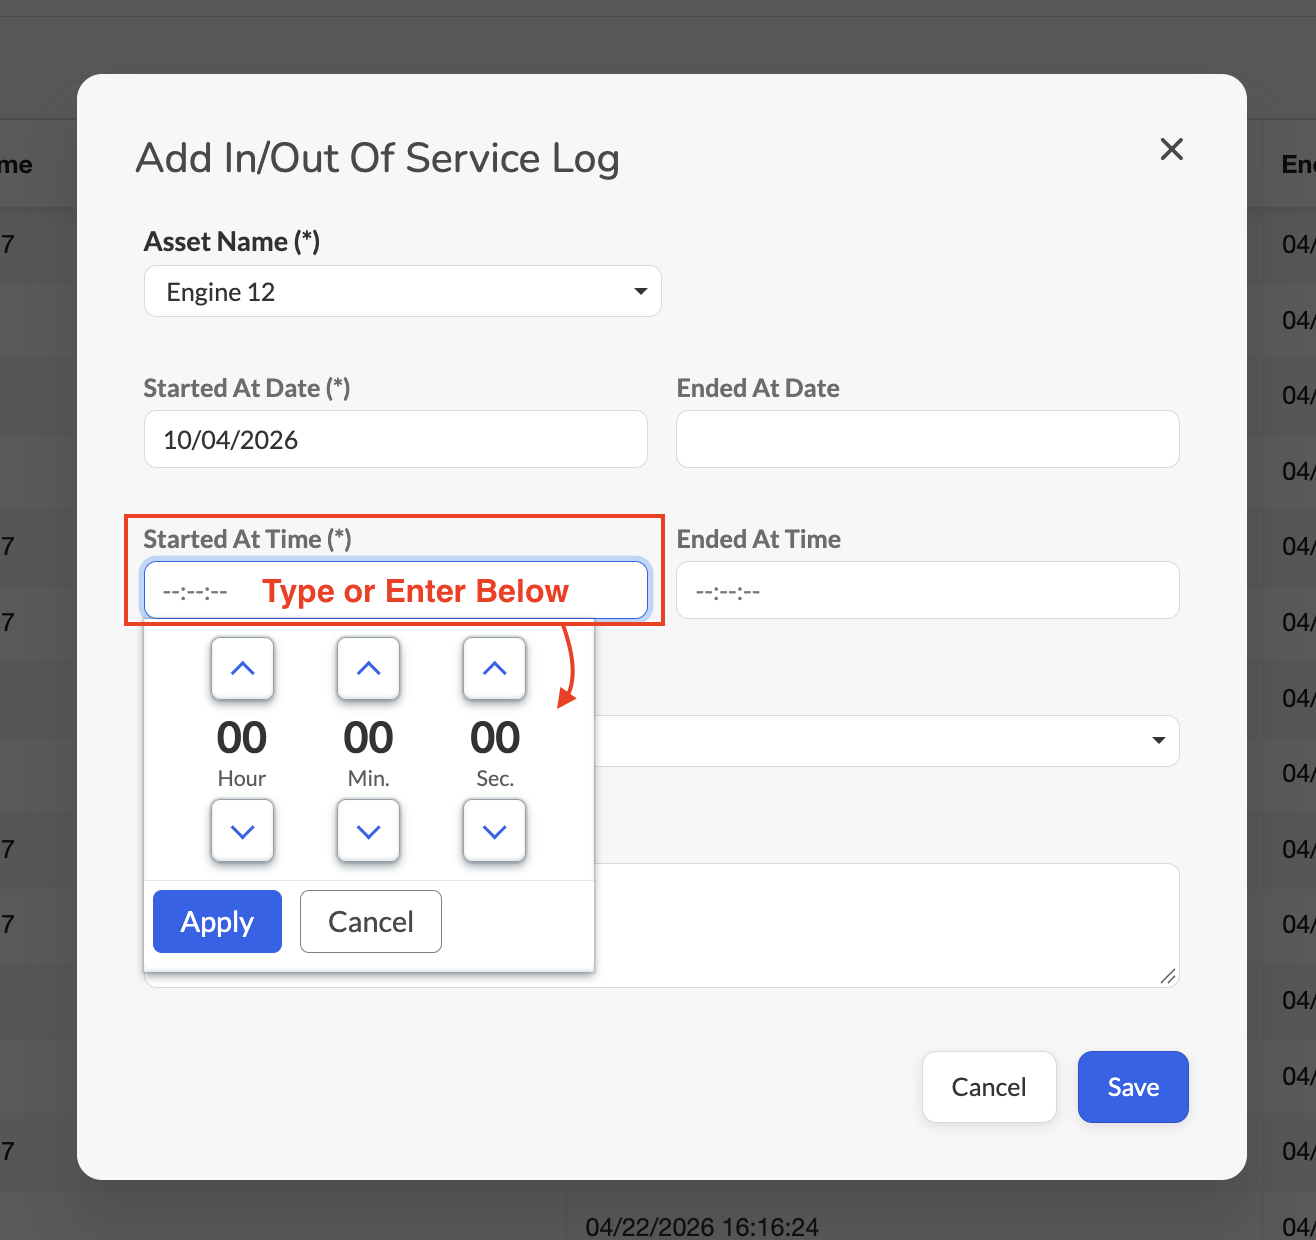Select the 00 Hour value
This screenshot has height=1240, width=1316.
coord(242,738)
